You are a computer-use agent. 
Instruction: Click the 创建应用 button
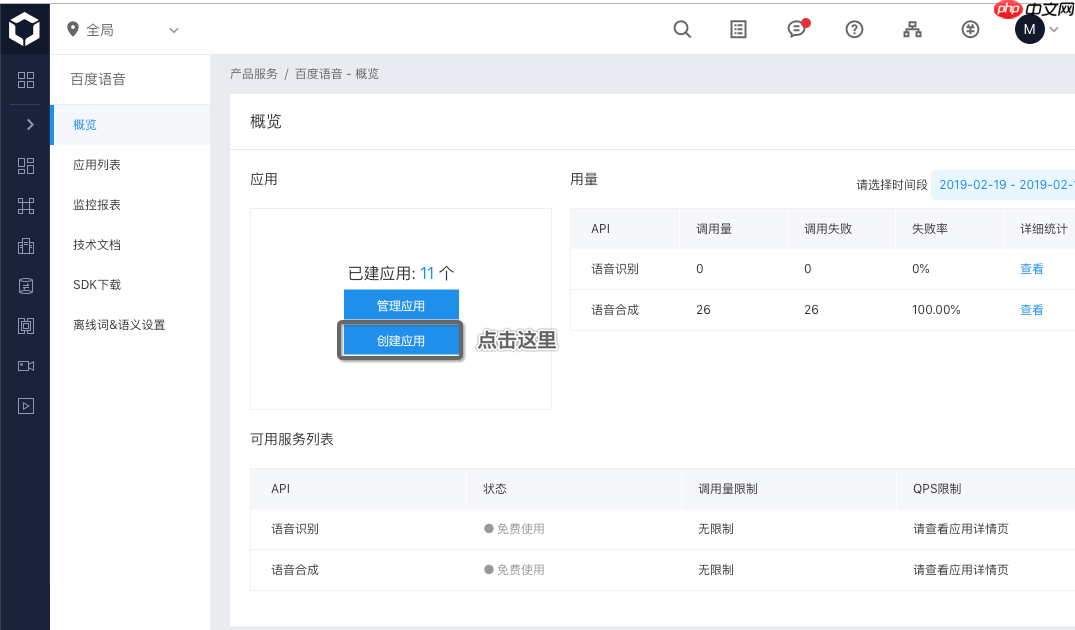point(400,339)
